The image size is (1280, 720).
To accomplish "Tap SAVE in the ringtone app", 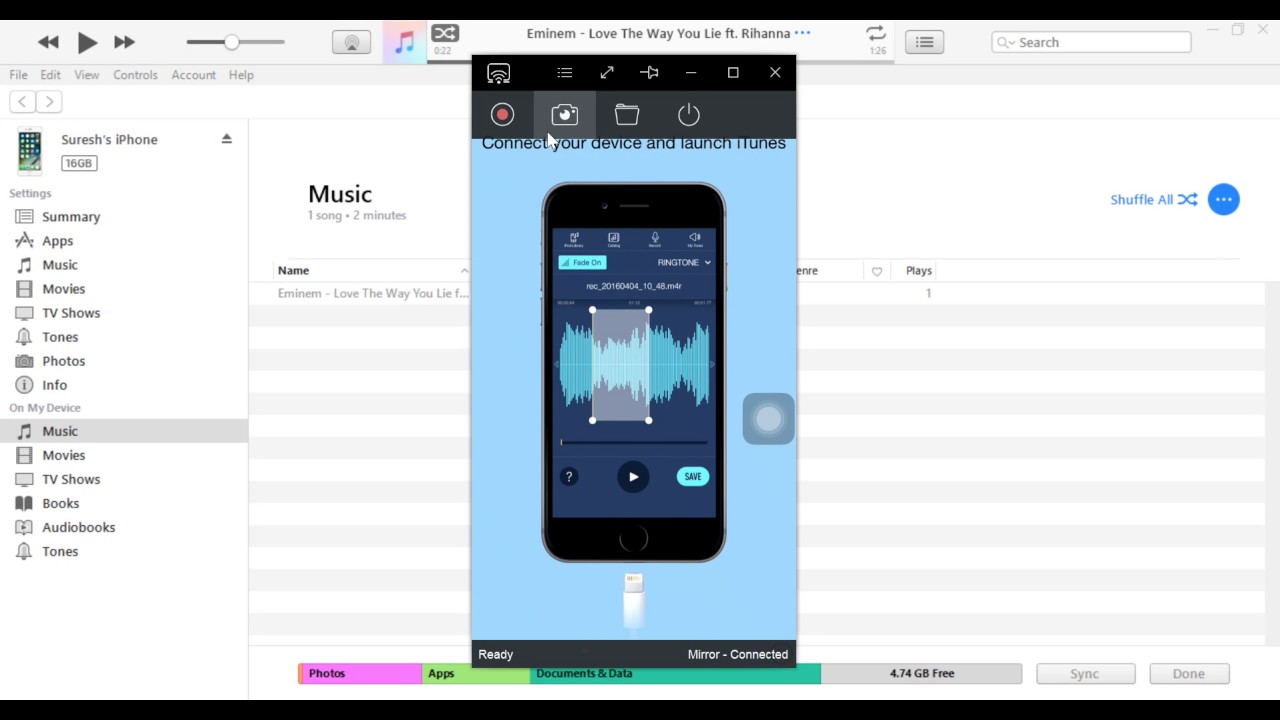I will coord(693,477).
